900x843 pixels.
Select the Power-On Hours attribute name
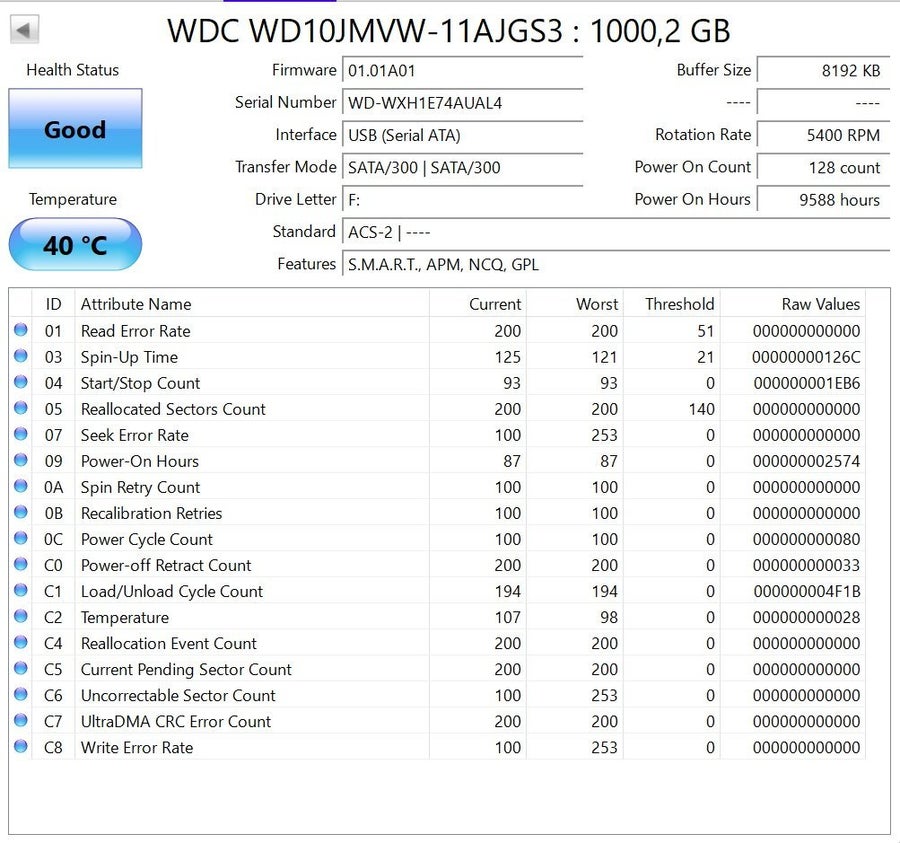tap(140, 461)
